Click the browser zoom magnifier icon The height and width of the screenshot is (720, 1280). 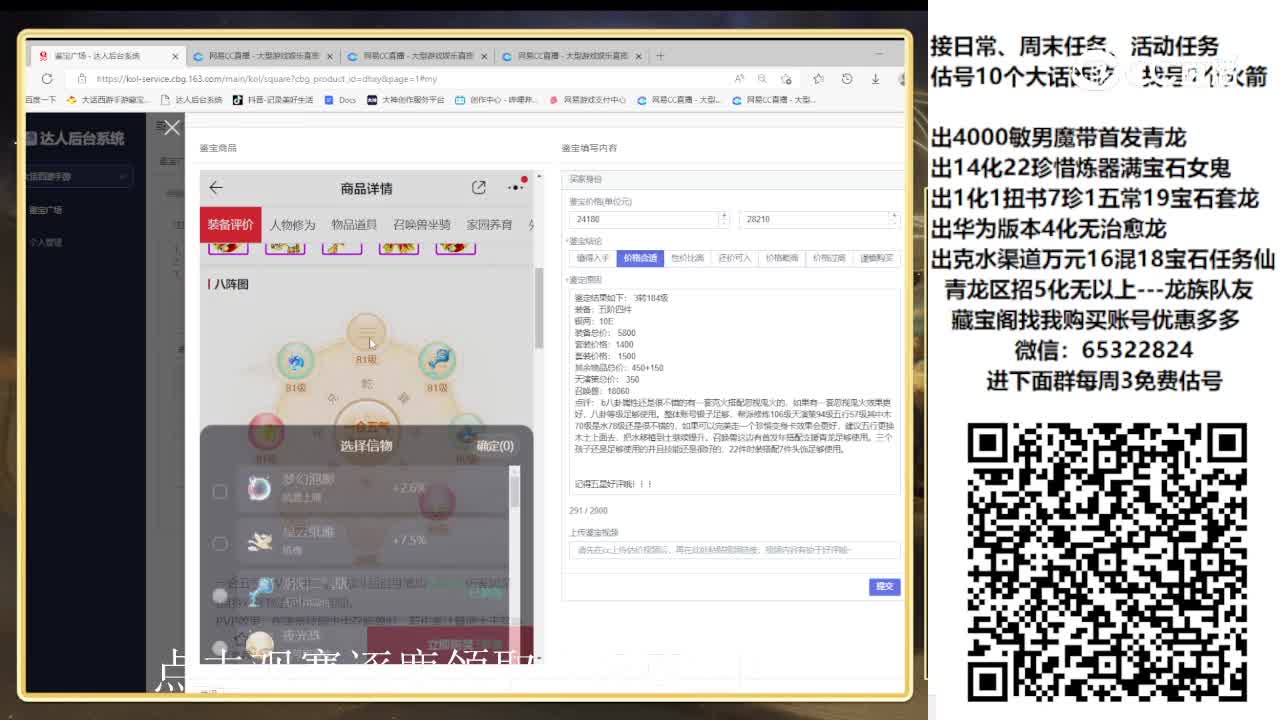click(762, 78)
